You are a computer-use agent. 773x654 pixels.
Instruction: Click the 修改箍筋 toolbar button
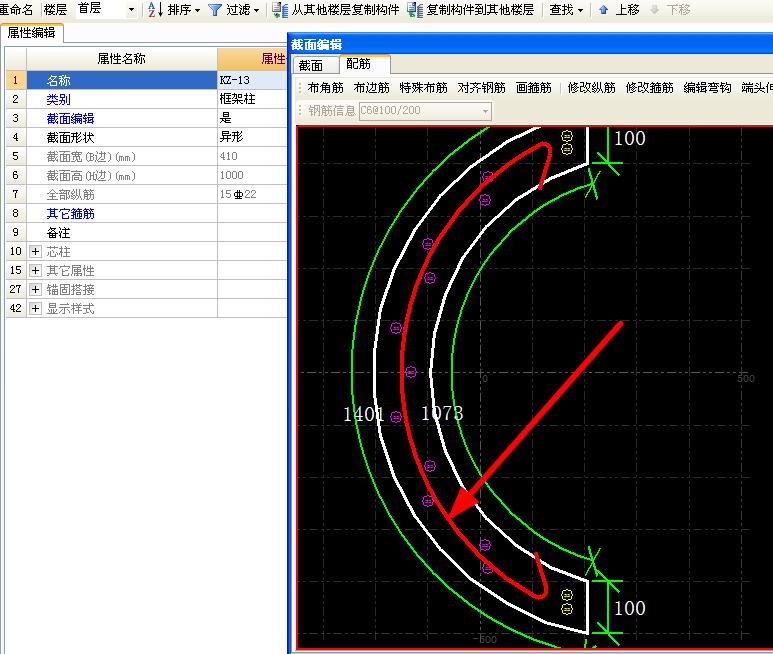click(x=649, y=88)
